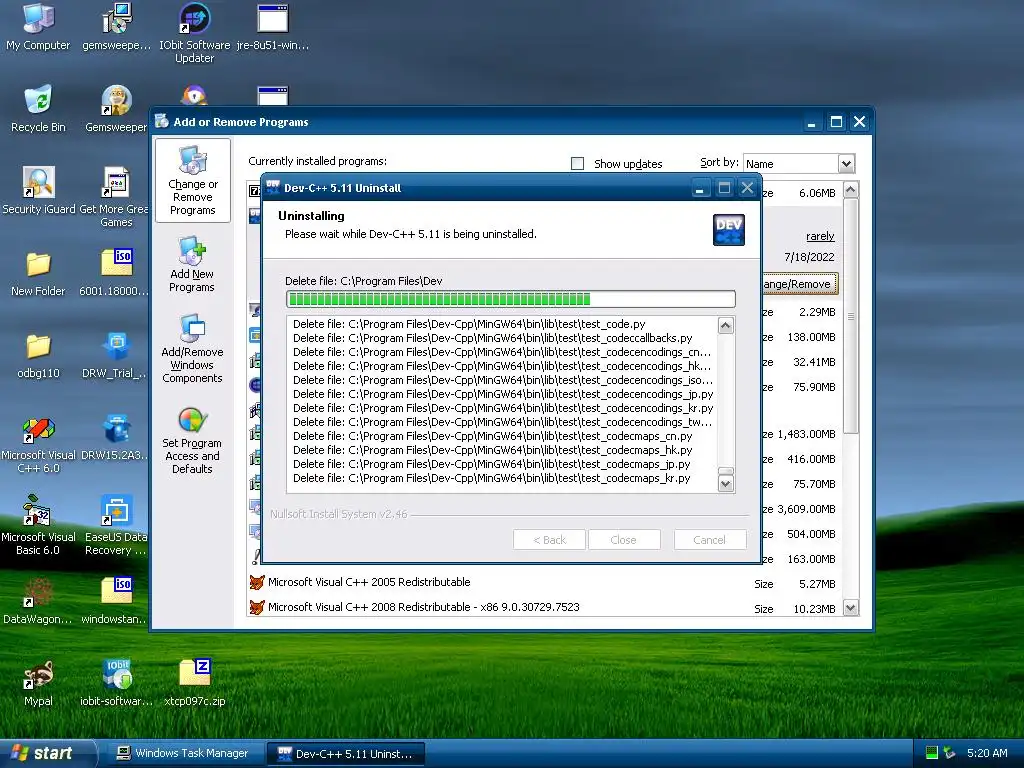Click the 'rarely' usage link

[x=820, y=236]
